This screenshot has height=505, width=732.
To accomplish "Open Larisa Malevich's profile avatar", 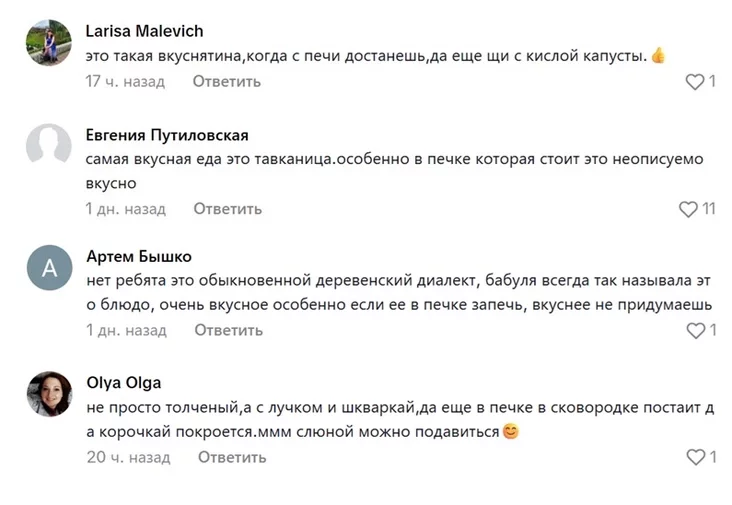I will click(x=49, y=44).
